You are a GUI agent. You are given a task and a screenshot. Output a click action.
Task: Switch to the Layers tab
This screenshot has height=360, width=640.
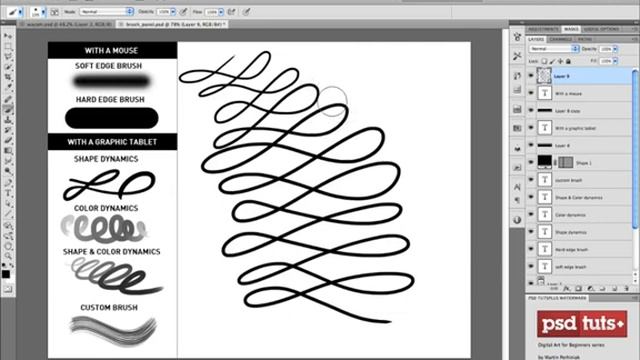click(536, 40)
